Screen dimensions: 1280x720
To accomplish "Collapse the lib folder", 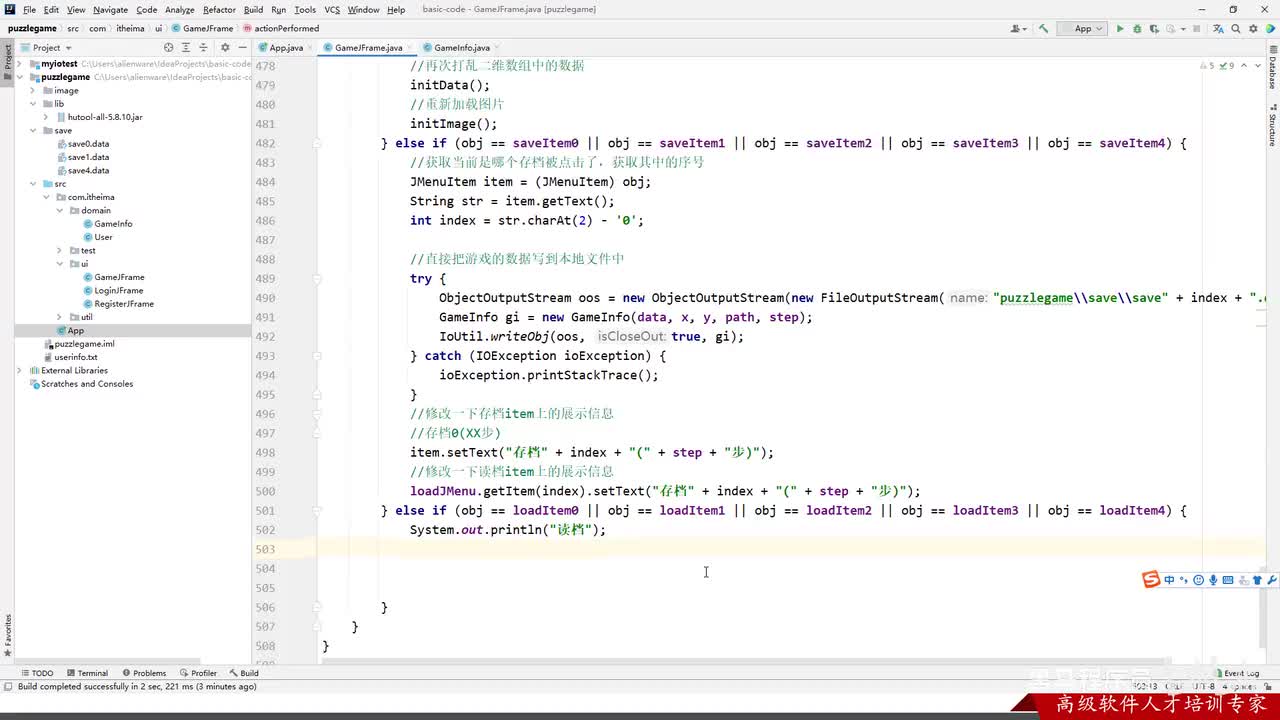I will [33, 104].
